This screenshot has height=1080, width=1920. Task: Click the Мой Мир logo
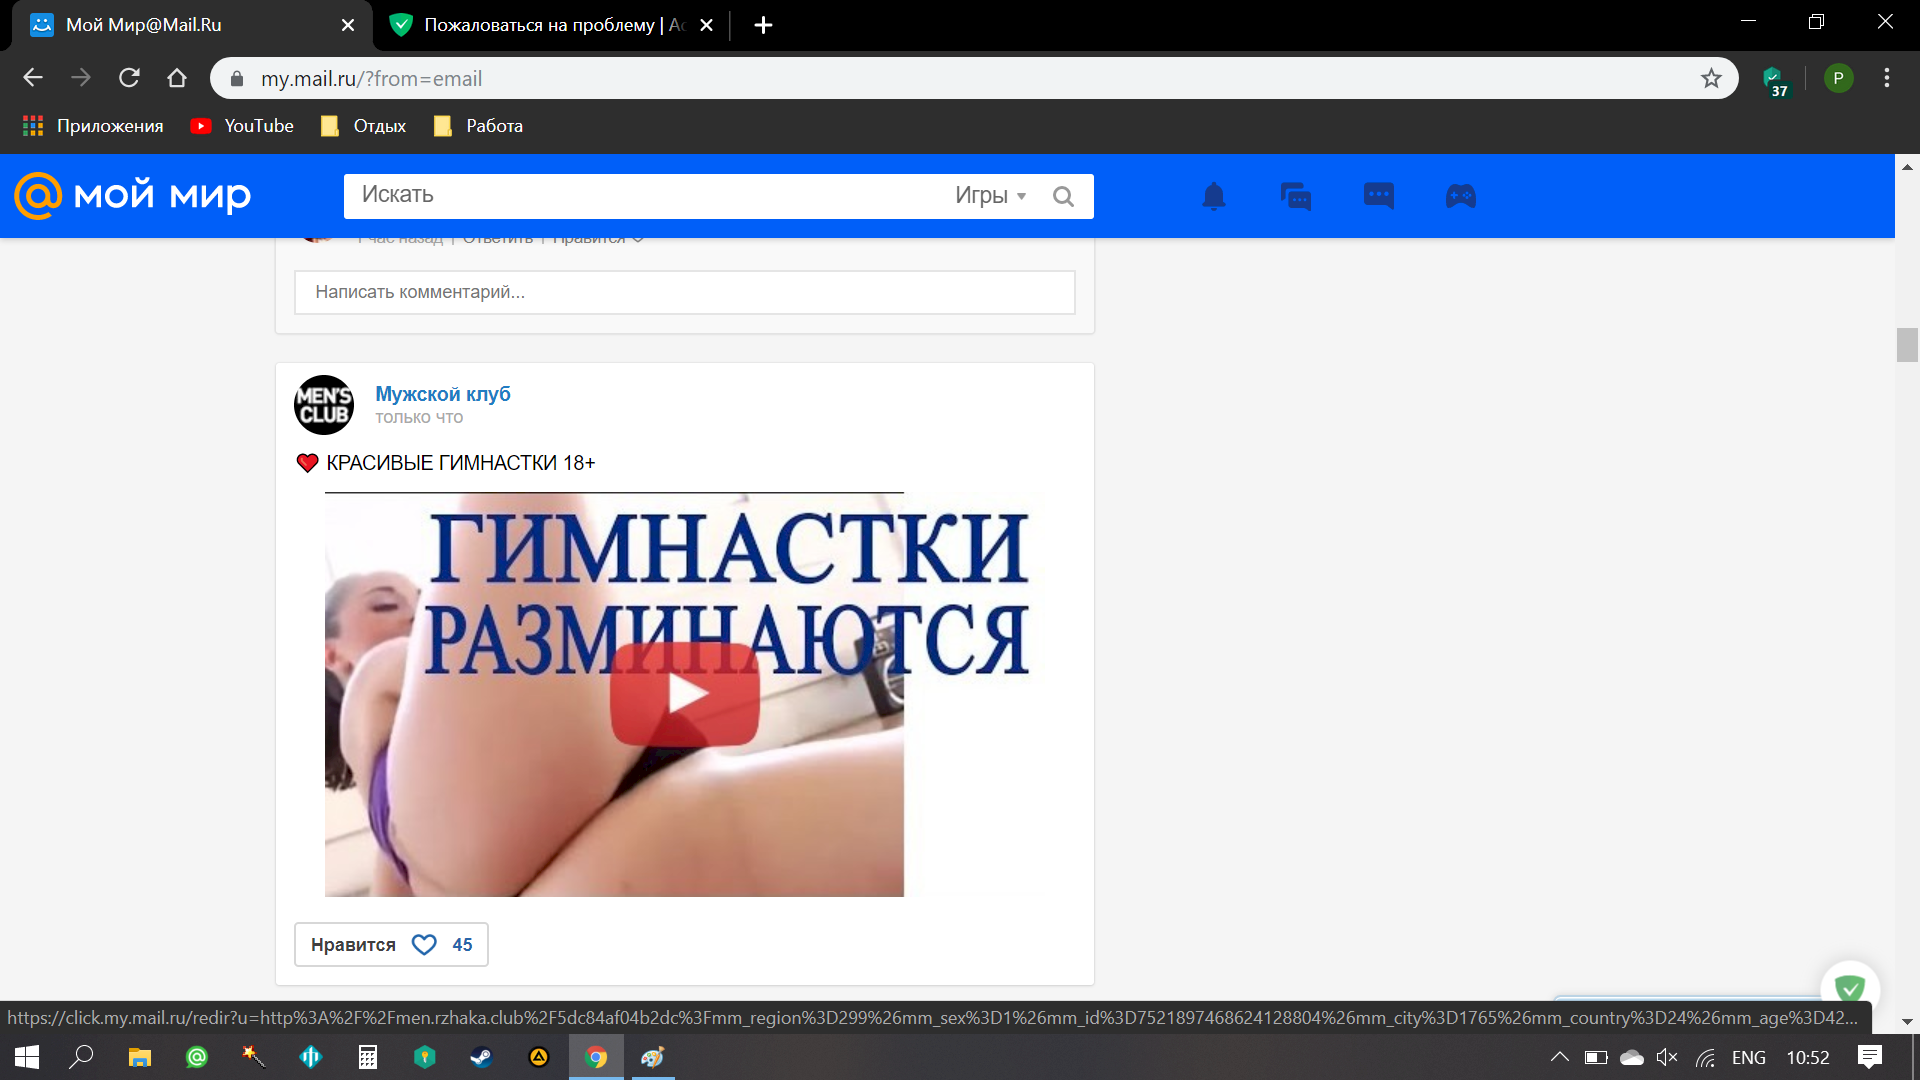[132, 195]
